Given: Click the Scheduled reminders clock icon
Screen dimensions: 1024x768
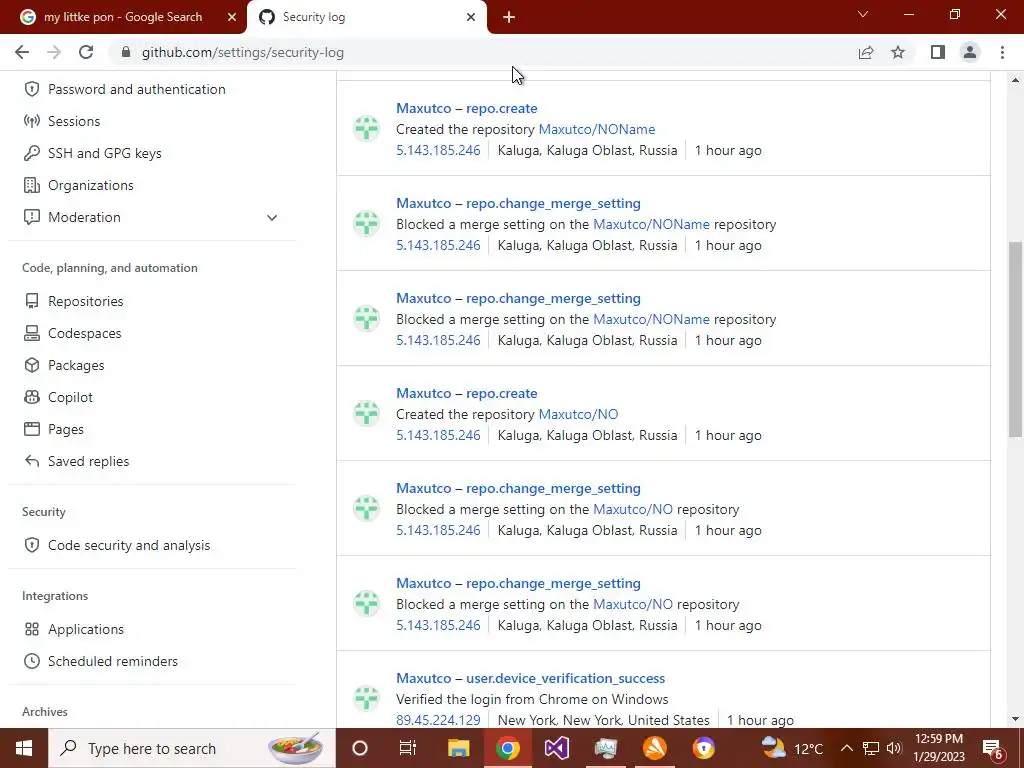Looking at the screenshot, I should [31, 661].
